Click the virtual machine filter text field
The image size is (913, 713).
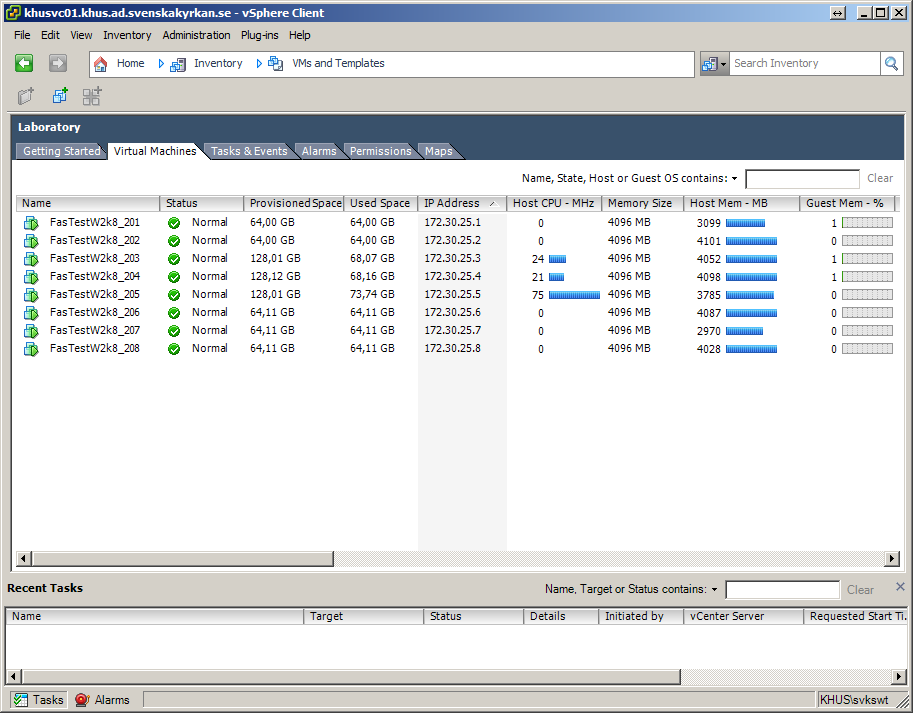(802, 179)
